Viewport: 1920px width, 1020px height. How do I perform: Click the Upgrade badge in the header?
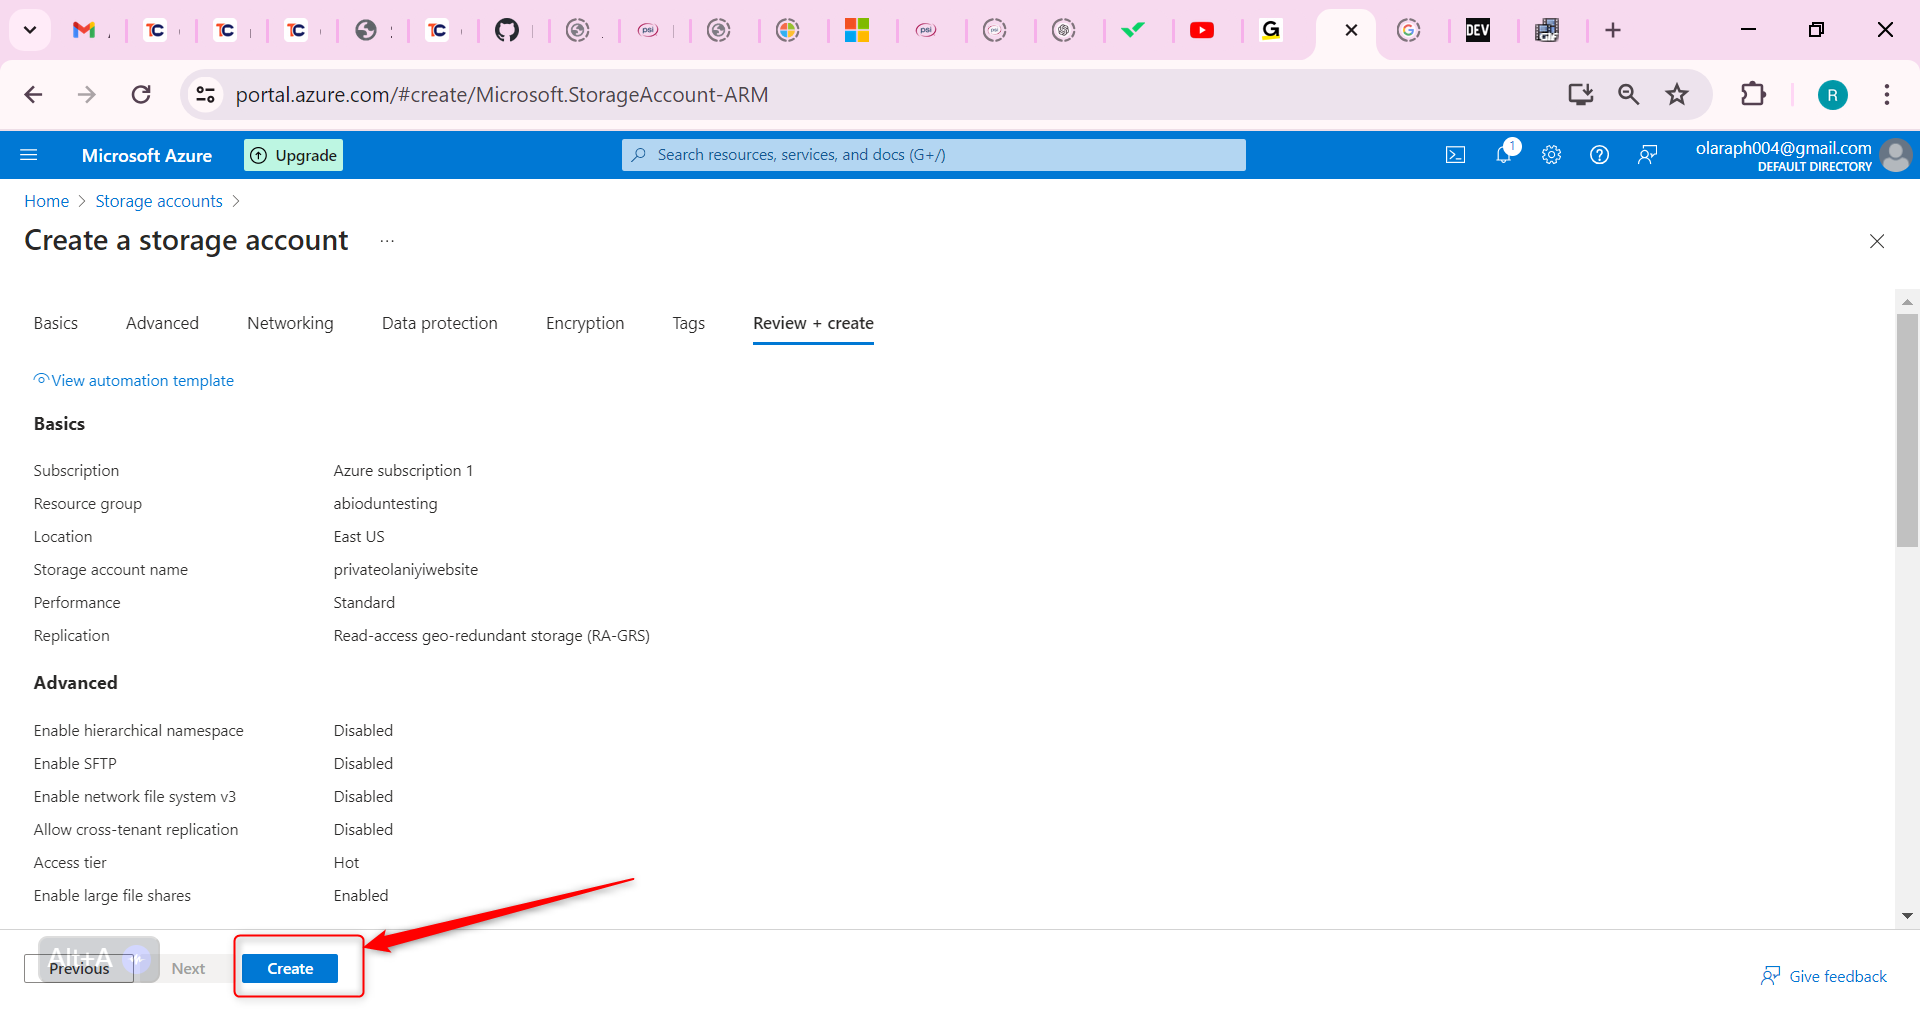coord(293,154)
